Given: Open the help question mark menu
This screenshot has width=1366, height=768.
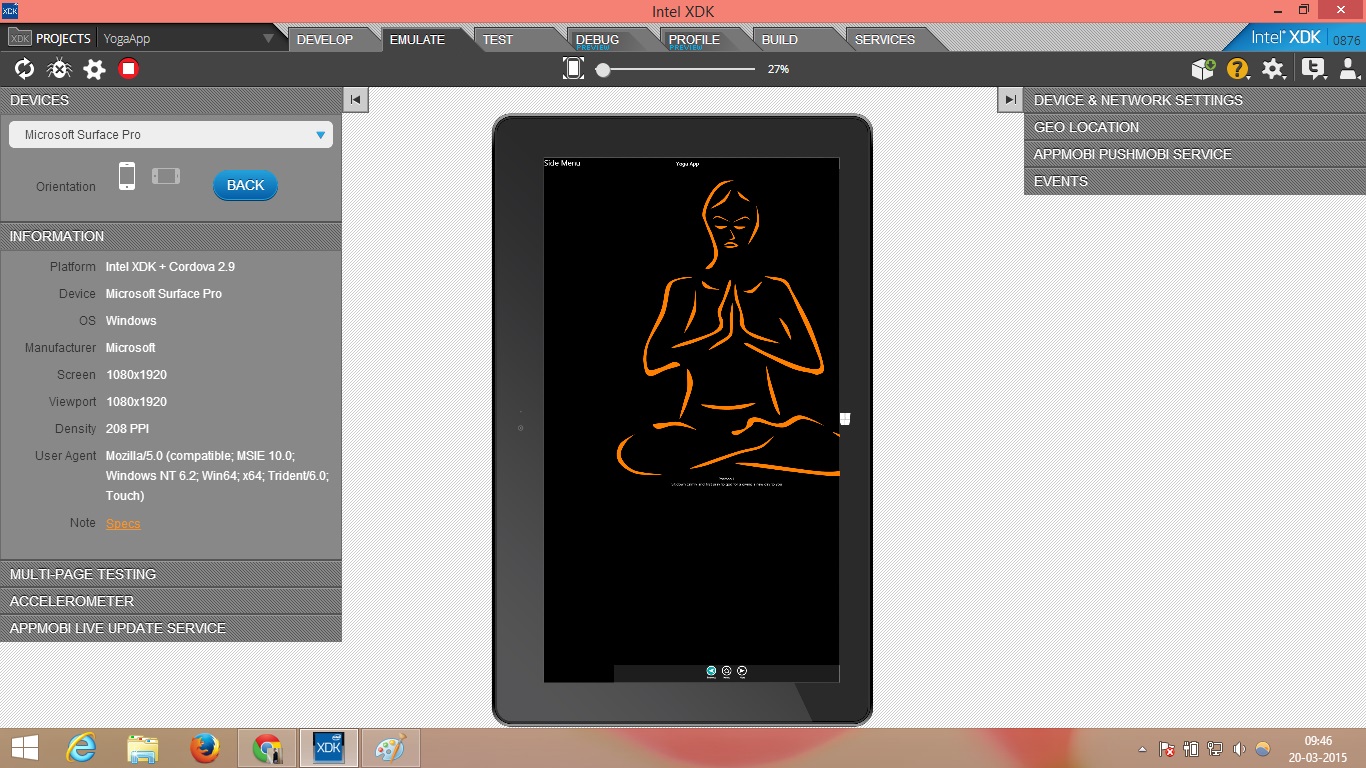Looking at the screenshot, I should click(1238, 69).
